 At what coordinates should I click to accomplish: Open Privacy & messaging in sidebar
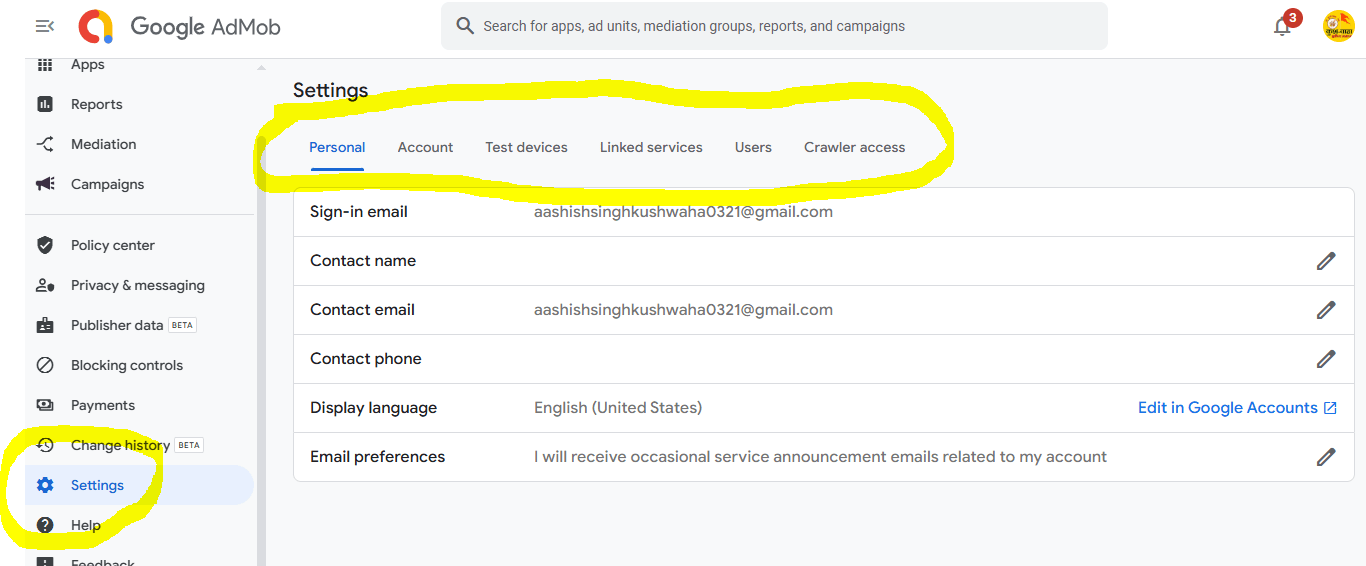(x=139, y=285)
